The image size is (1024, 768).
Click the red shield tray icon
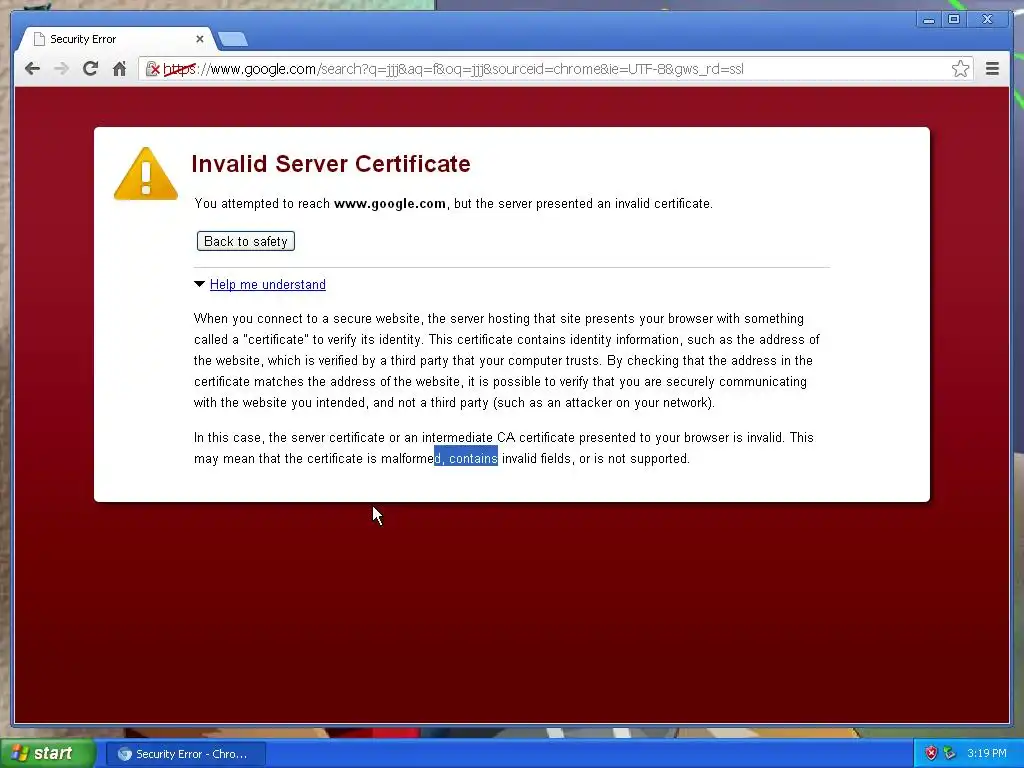(931, 753)
